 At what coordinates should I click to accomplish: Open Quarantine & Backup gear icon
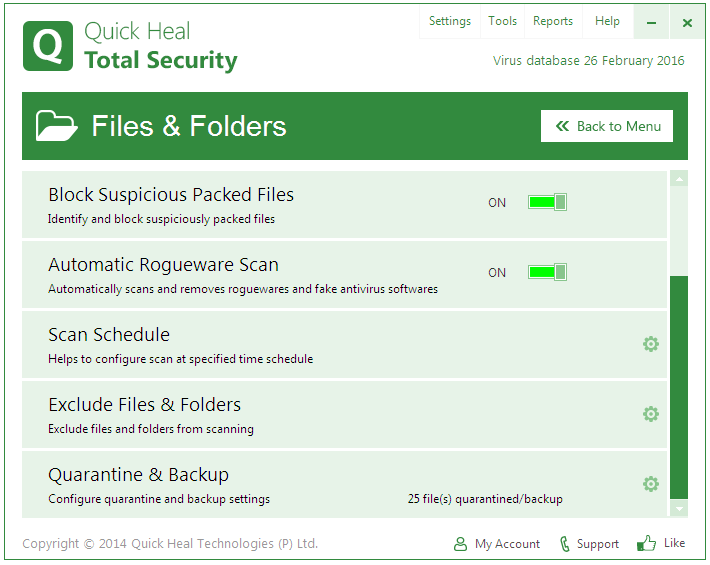pyautogui.click(x=651, y=484)
